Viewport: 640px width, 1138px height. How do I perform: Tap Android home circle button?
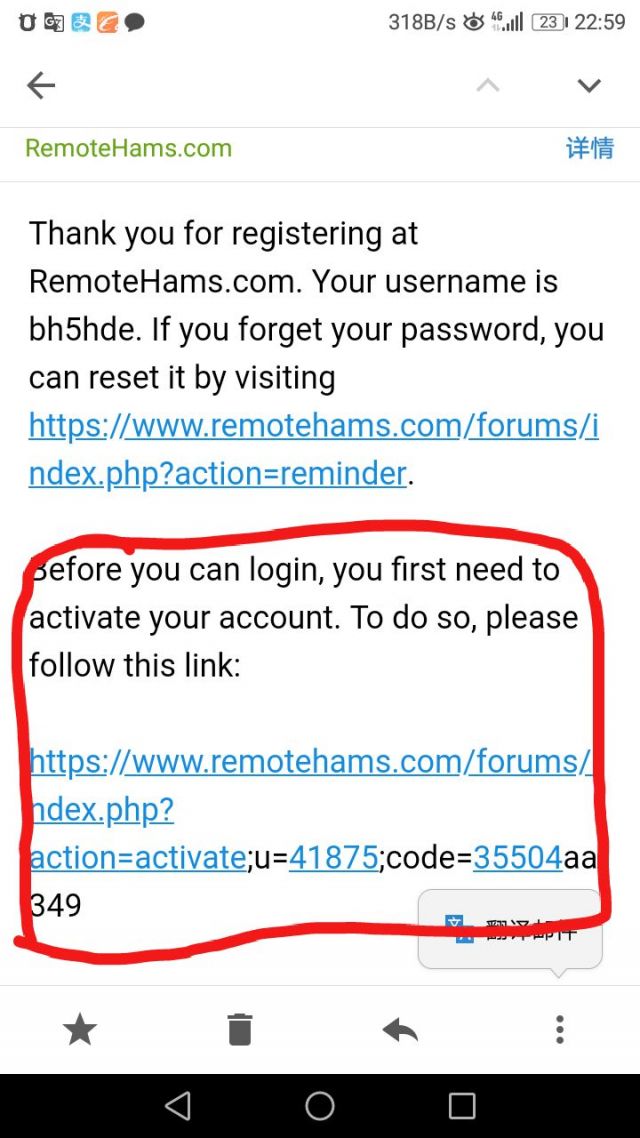[x=319, y=1106]
